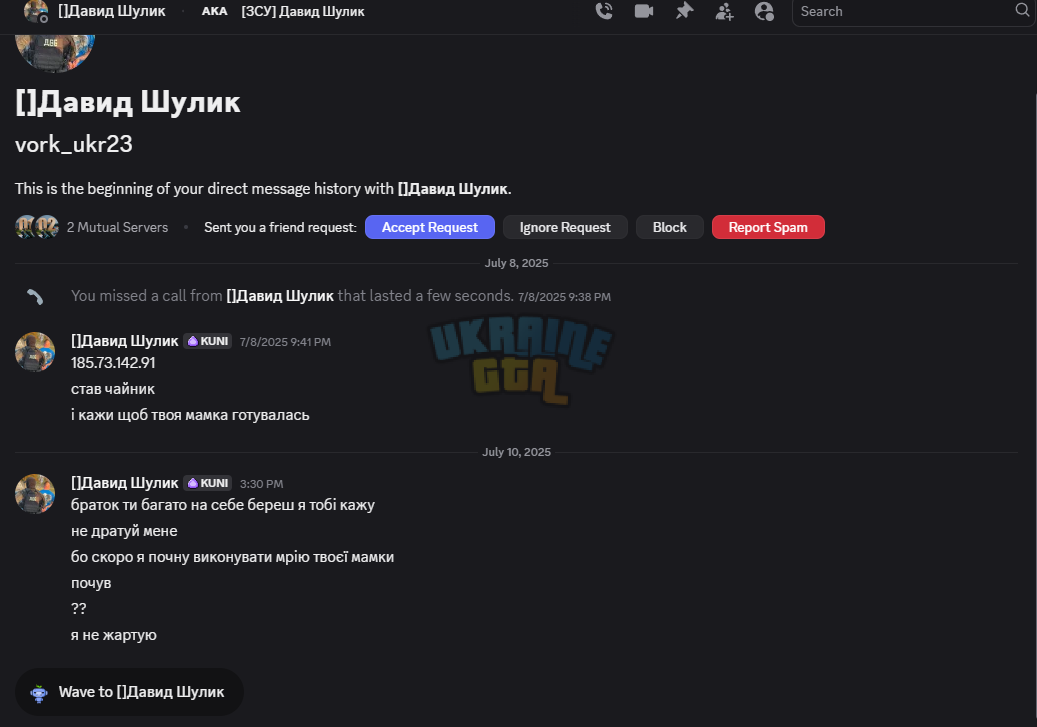Open pinned messages with the pin icon

click(684, 11)
